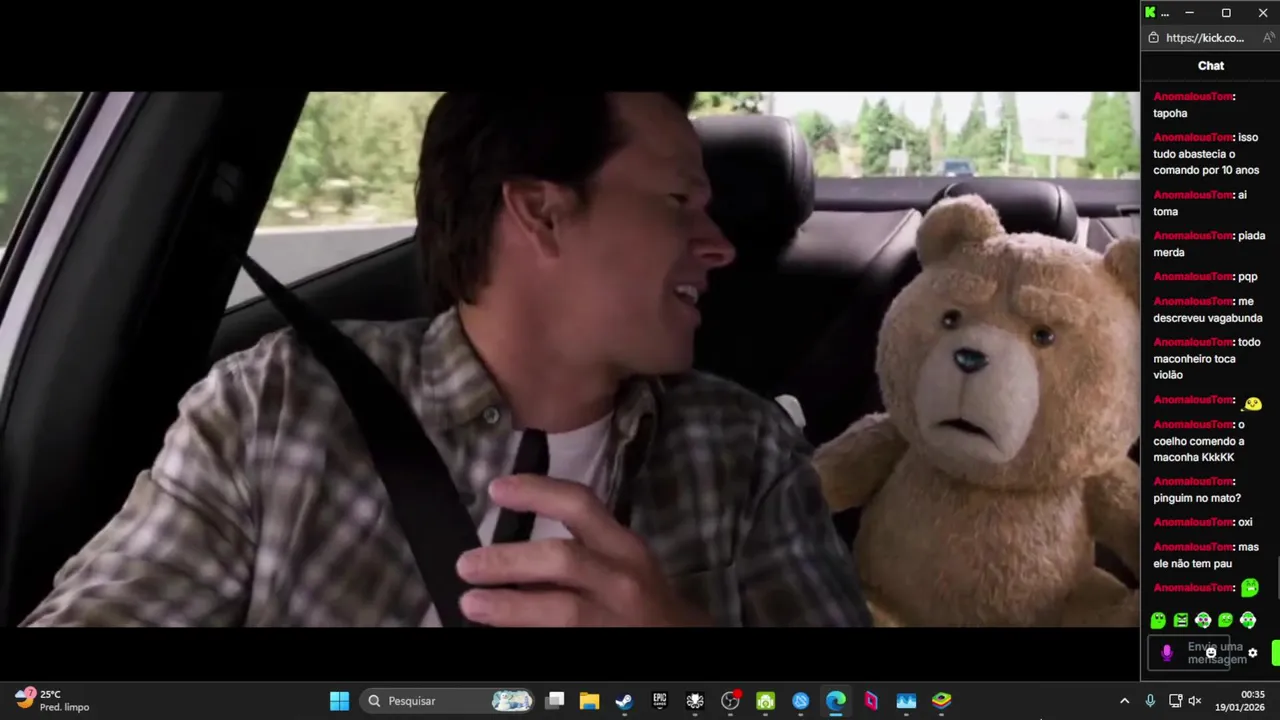
Task: Open the emoji picker smiley icon
Action: (x=1211, y=653)
